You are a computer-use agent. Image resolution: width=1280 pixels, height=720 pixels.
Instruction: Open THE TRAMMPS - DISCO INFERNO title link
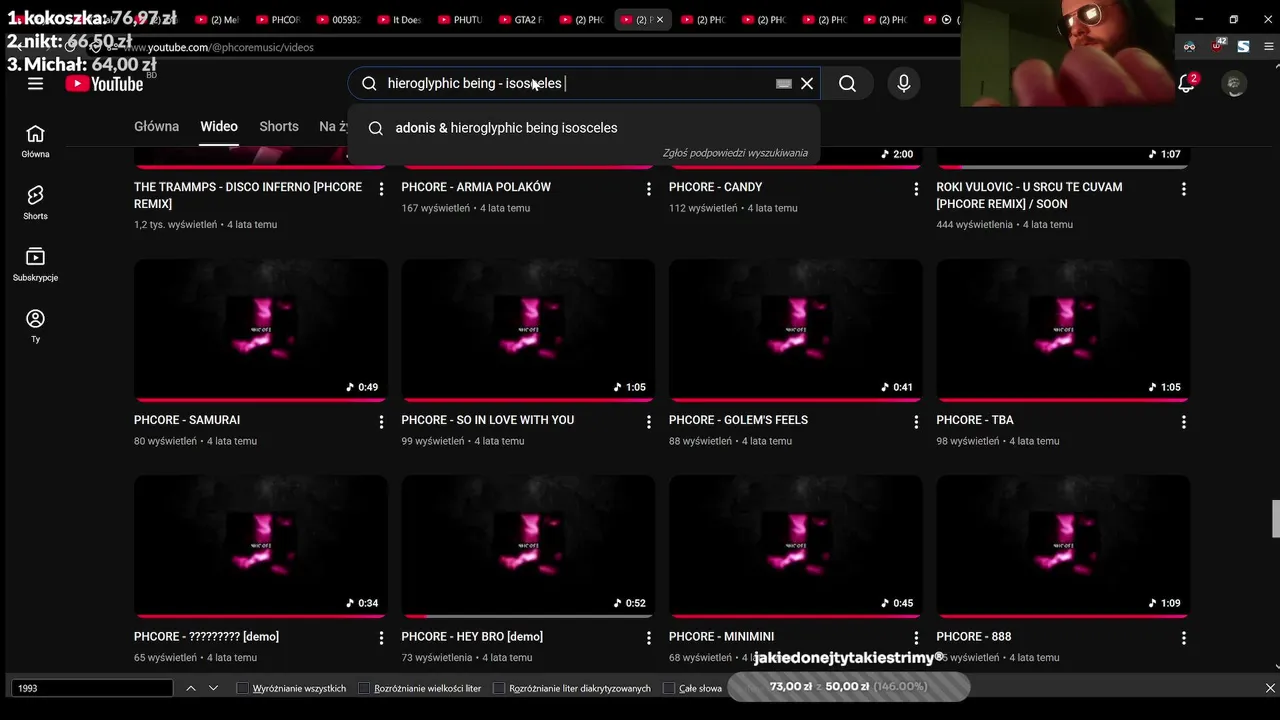pos(248,195)
